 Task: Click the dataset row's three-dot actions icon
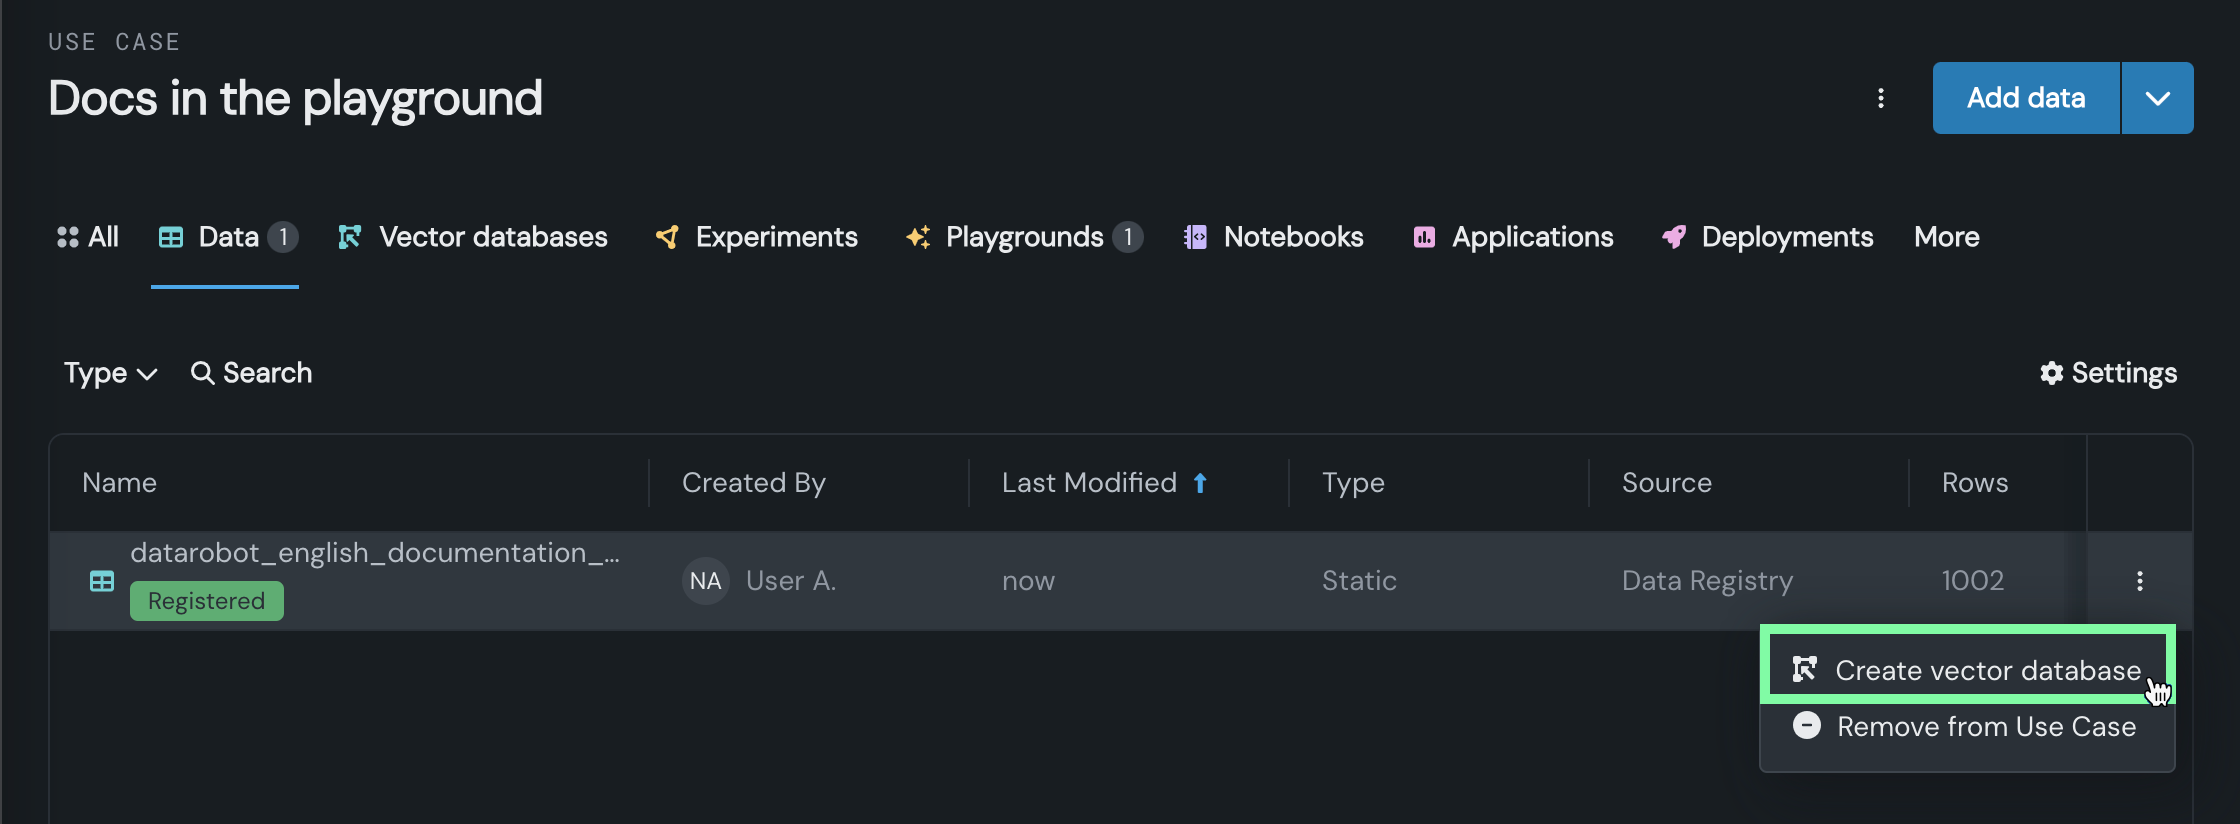click(x=2139, y=581)
